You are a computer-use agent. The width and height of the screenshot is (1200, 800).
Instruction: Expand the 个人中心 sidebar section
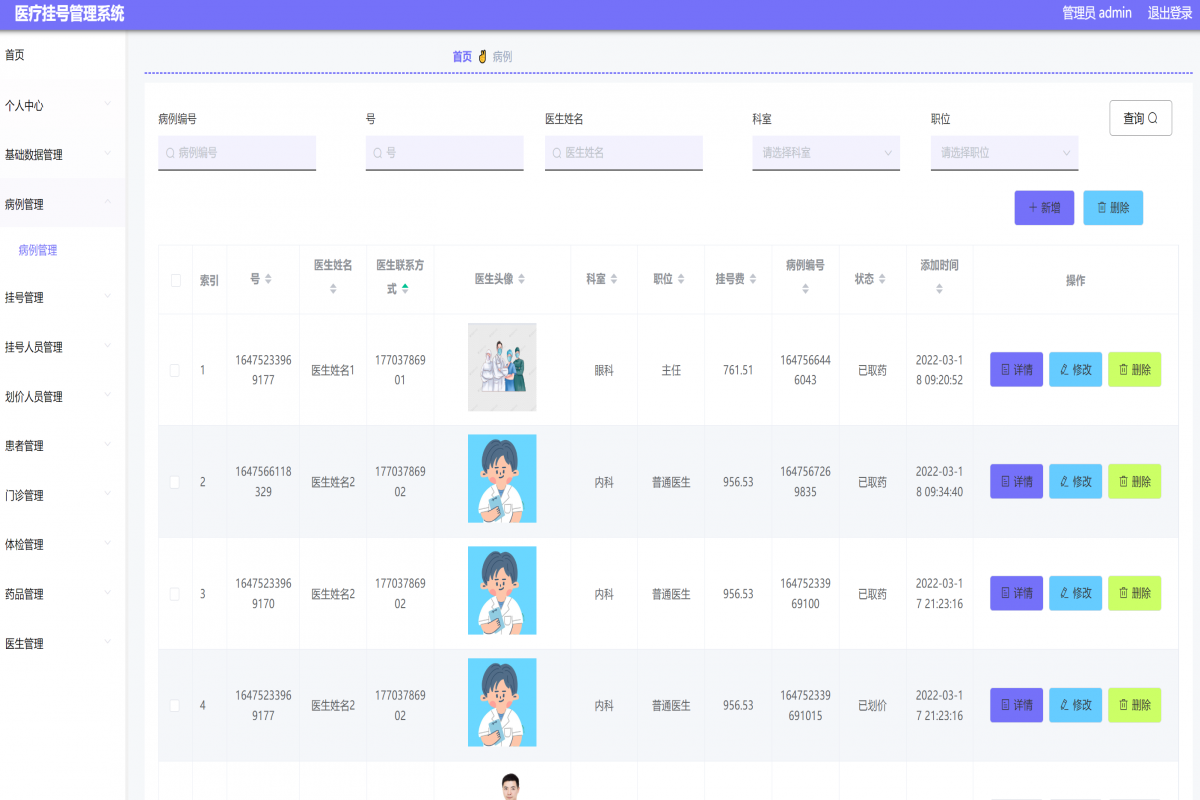tap(62, 104)
